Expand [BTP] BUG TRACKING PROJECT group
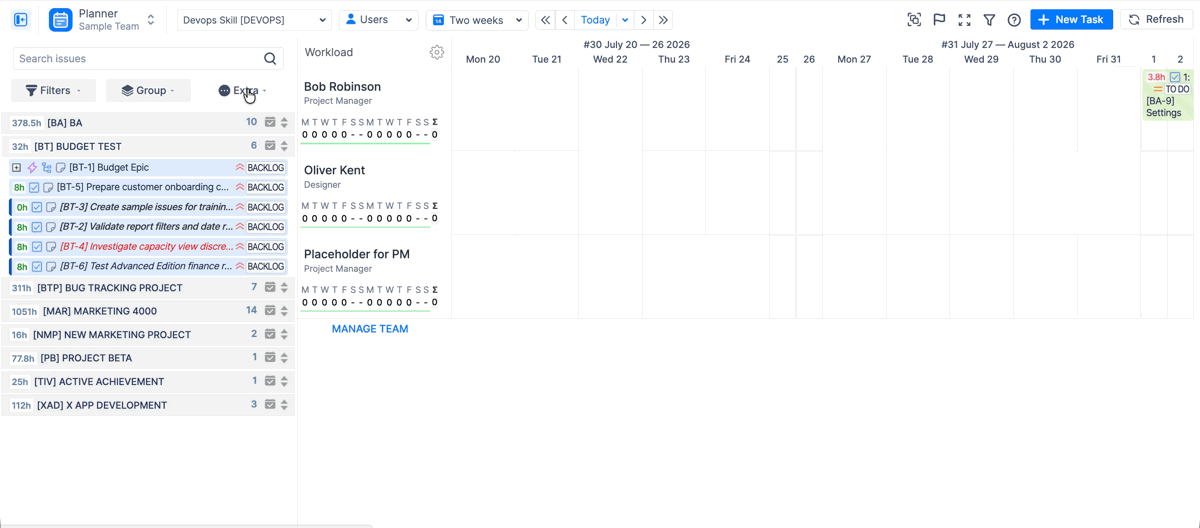 click(148, 288)
